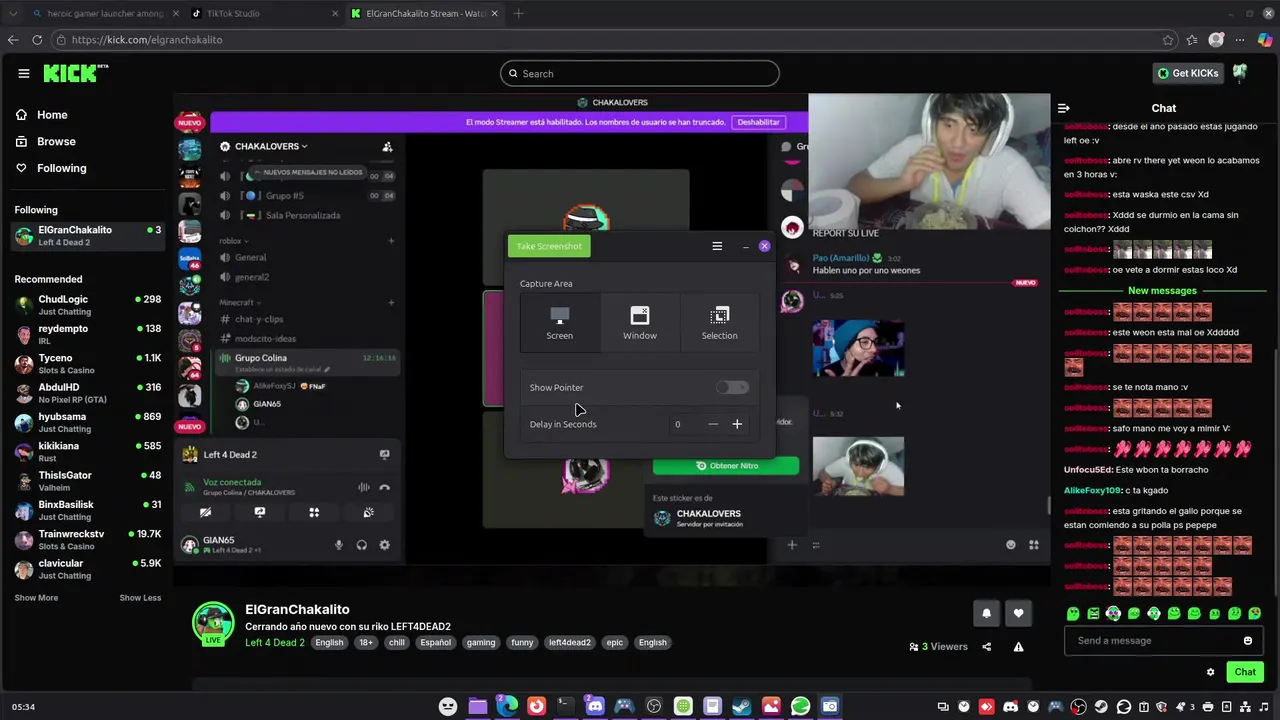Switch to heroic gamer launcher tab

(x=105, y=14)
